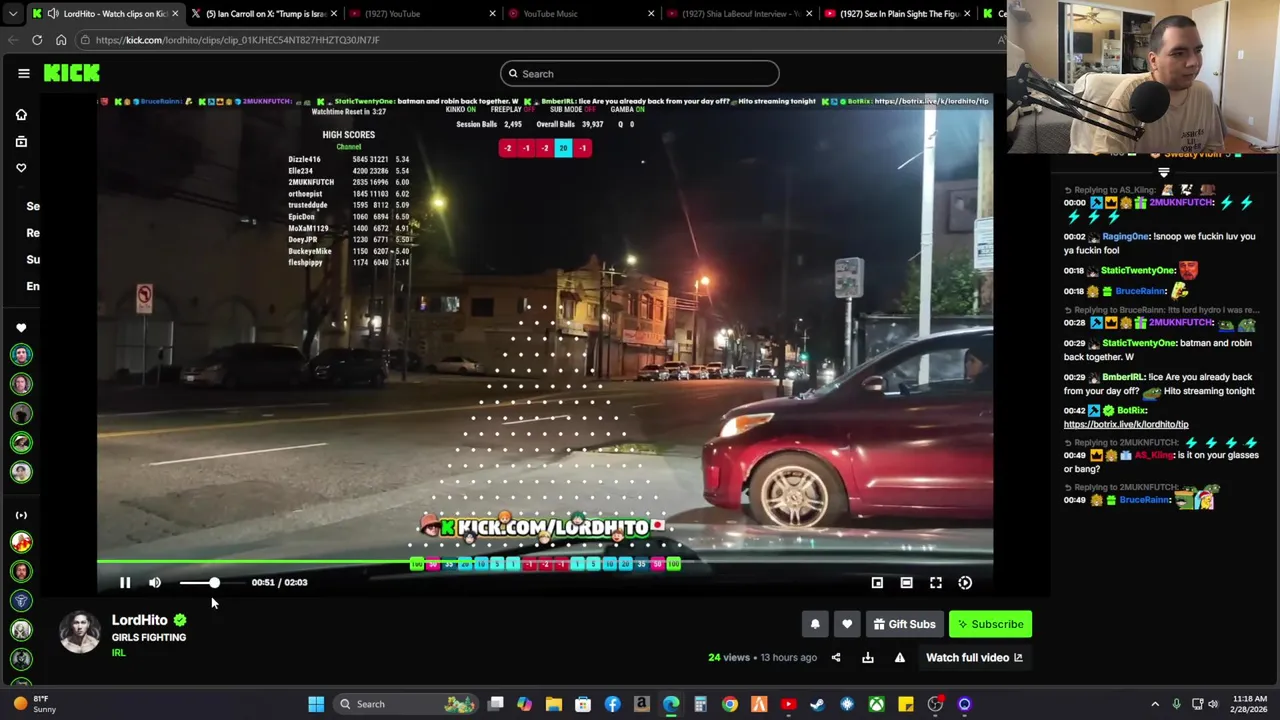Open the sidebar home icon

click(21, 114)
